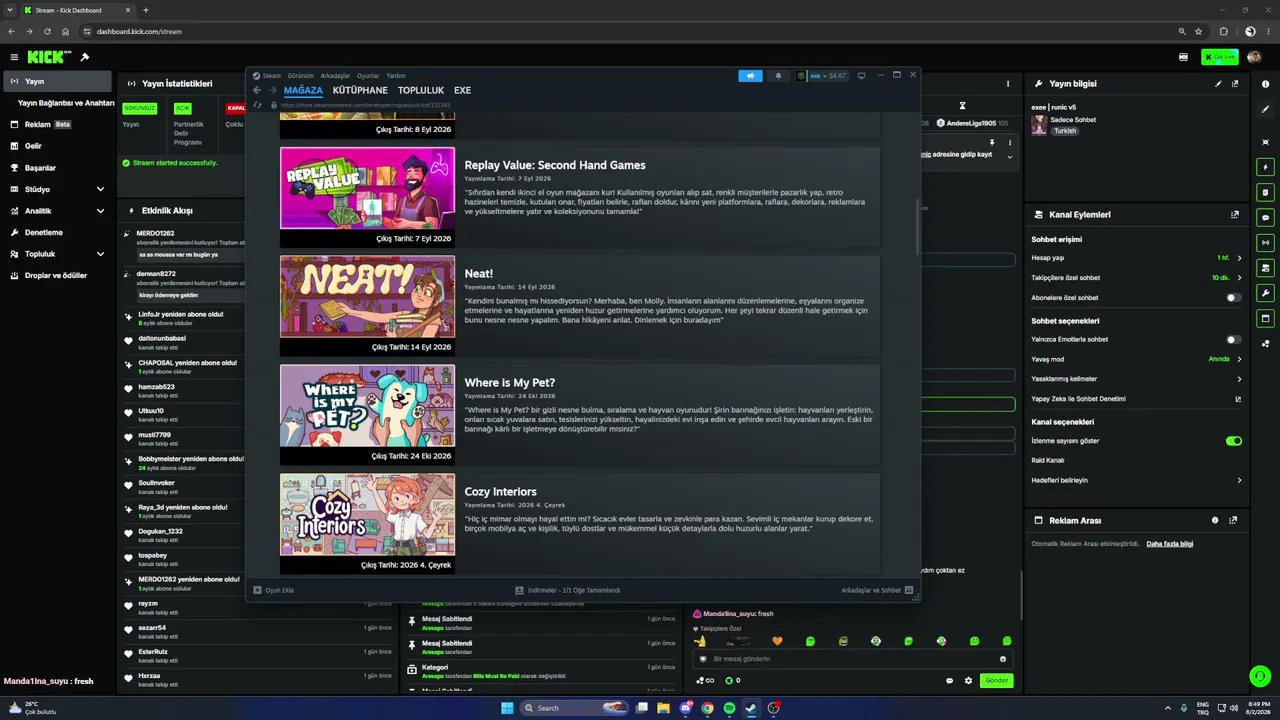Pop out the Kanal Eylemleri panel

[x=1235, y=215]
